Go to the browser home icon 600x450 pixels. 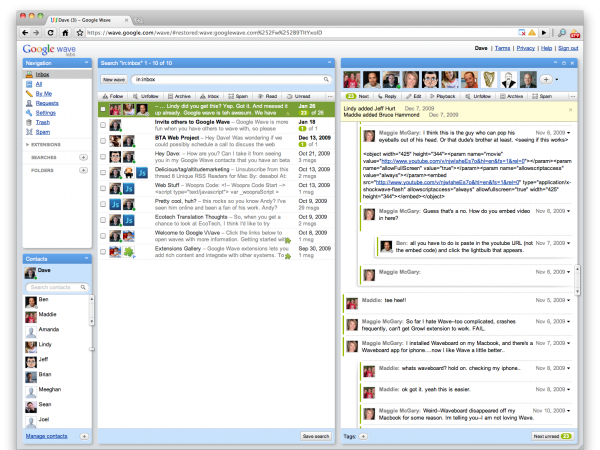tap(65, 33)
